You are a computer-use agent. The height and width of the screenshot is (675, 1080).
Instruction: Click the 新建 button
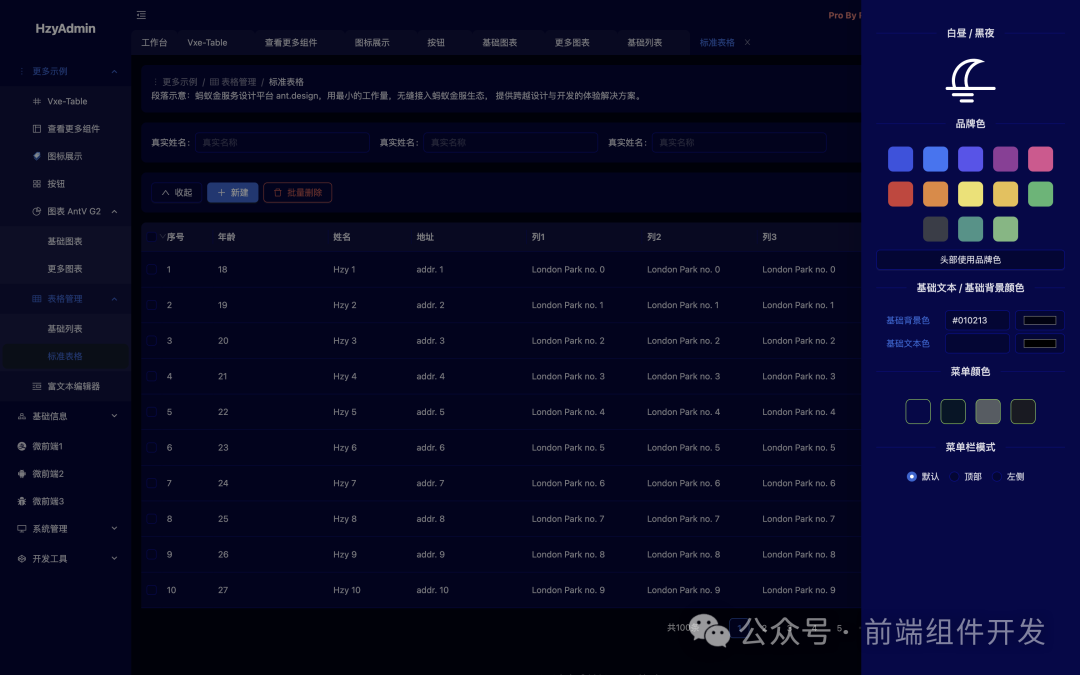(233, 193)
